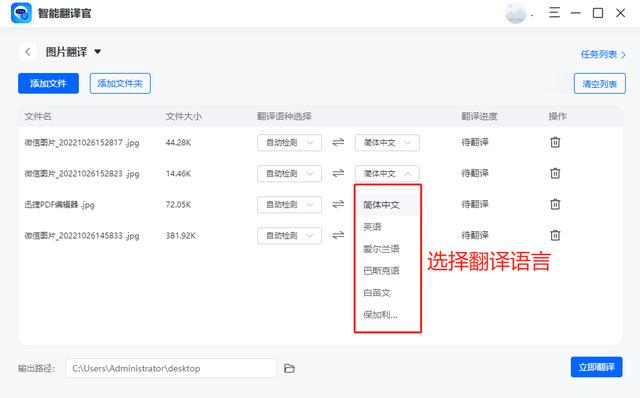Open target language dropdown for 微信图片_20221026152817
Image resolution: width=640 pixels, height=398 pixels.
tap(387, 142)
